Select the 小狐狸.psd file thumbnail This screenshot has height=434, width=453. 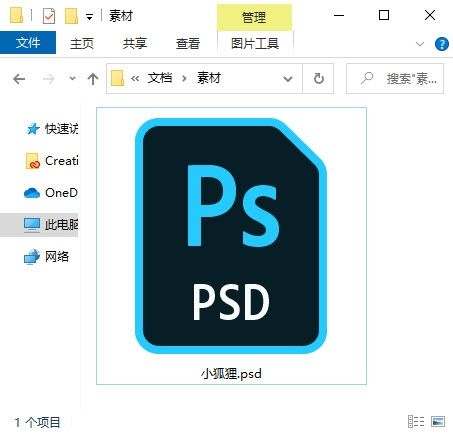tap(231, 246)
